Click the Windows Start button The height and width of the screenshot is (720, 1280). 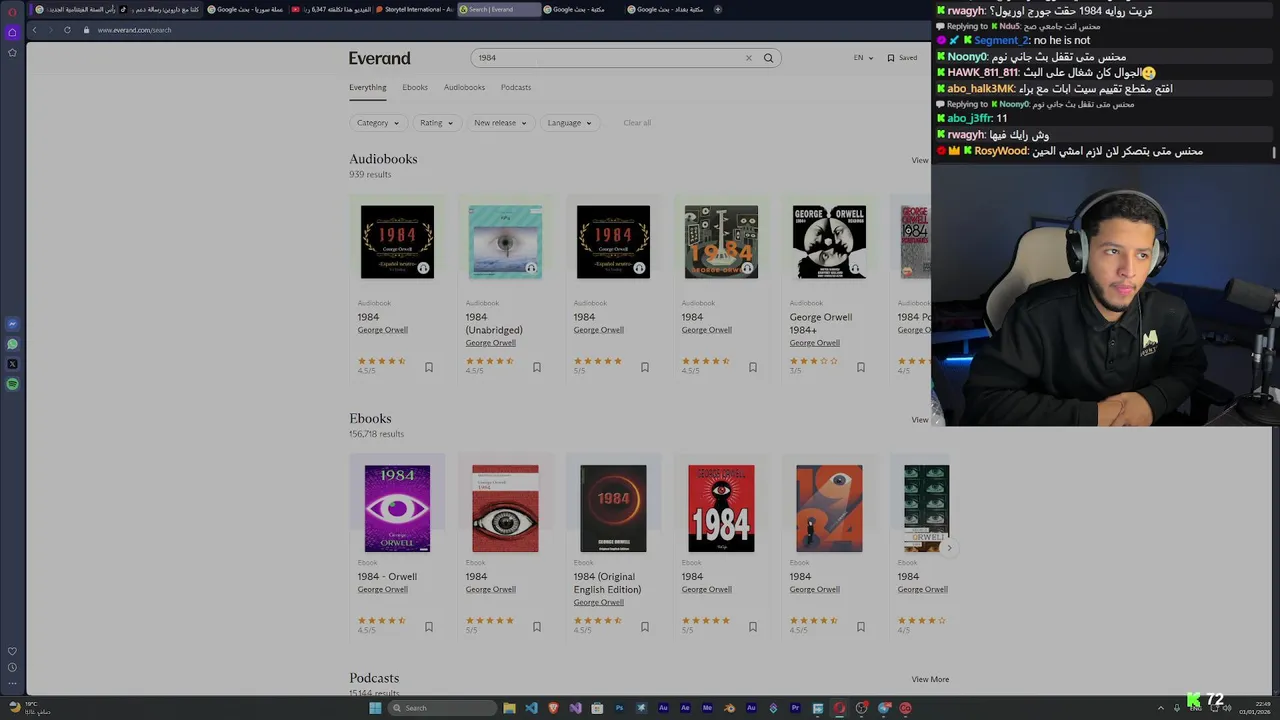point(375,708)
